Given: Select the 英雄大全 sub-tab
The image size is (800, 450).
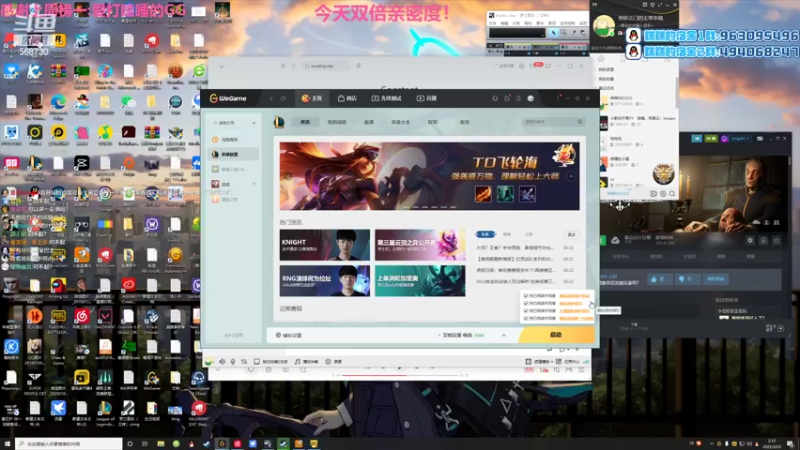Looking at the screenshot, I should pyautogui.click(x=401, y=122).
